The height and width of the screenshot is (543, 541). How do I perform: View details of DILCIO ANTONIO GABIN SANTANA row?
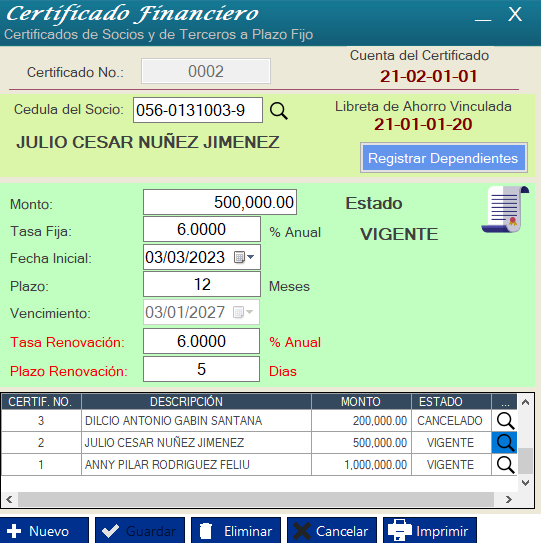point(505,420)
